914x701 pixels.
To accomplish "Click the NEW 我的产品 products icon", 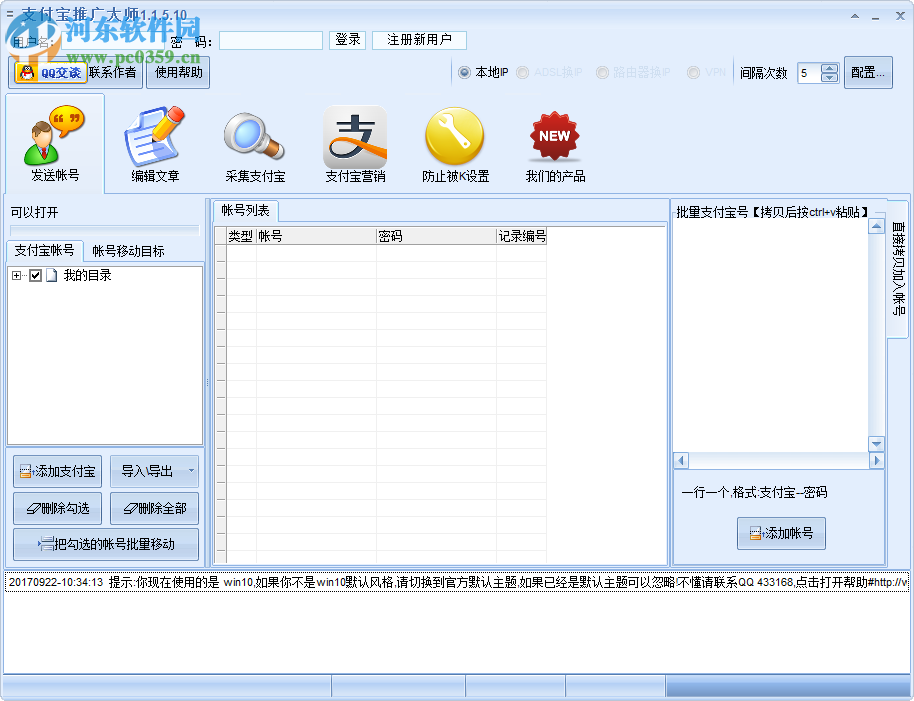I will coord(554,135).
